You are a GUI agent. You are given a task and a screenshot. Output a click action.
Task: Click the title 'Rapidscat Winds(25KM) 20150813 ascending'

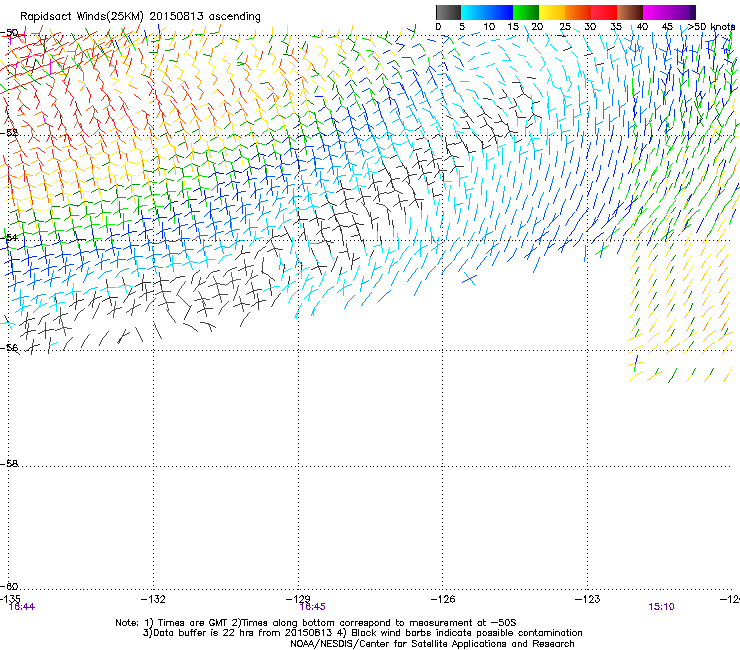click(140, 17)
